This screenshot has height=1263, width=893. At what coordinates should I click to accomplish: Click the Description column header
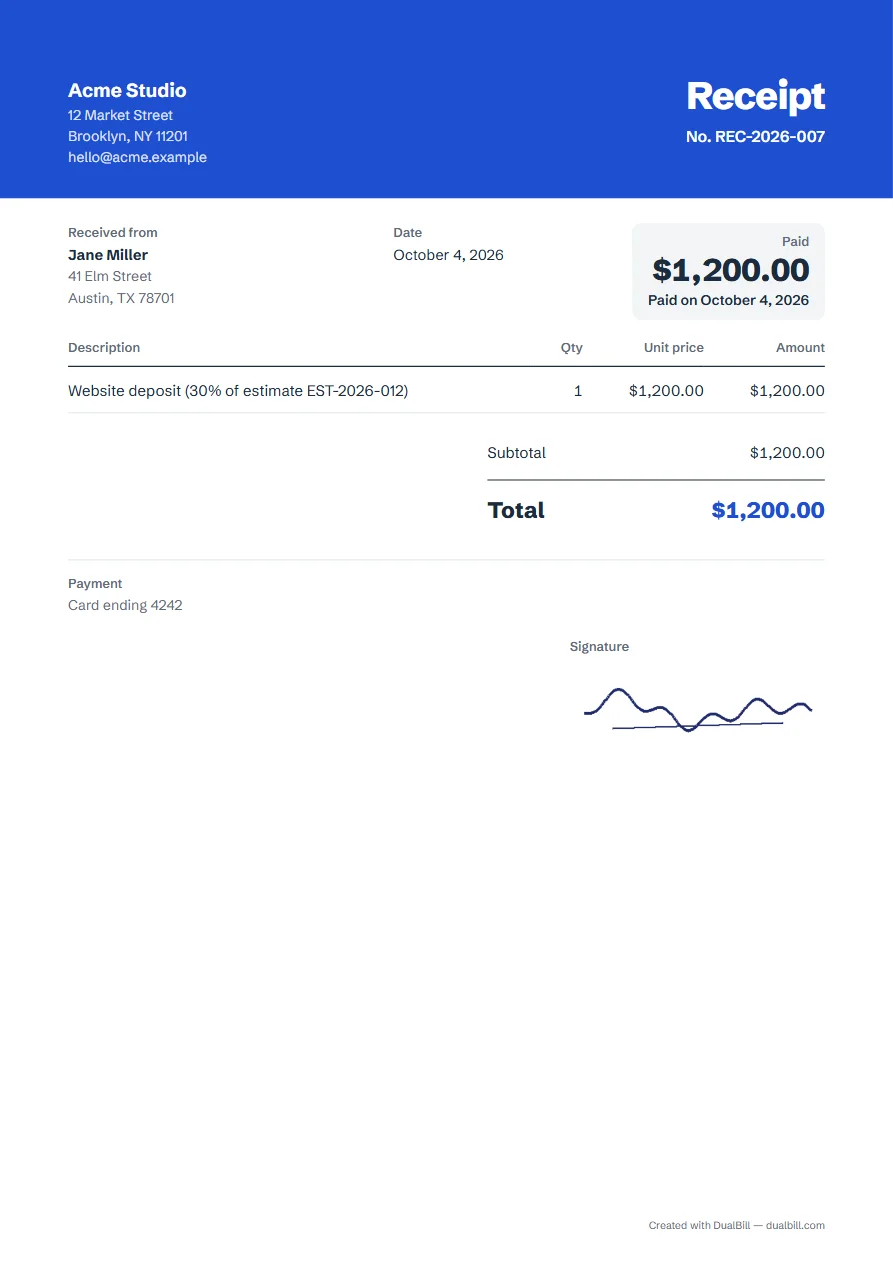[x=104, y=348]
